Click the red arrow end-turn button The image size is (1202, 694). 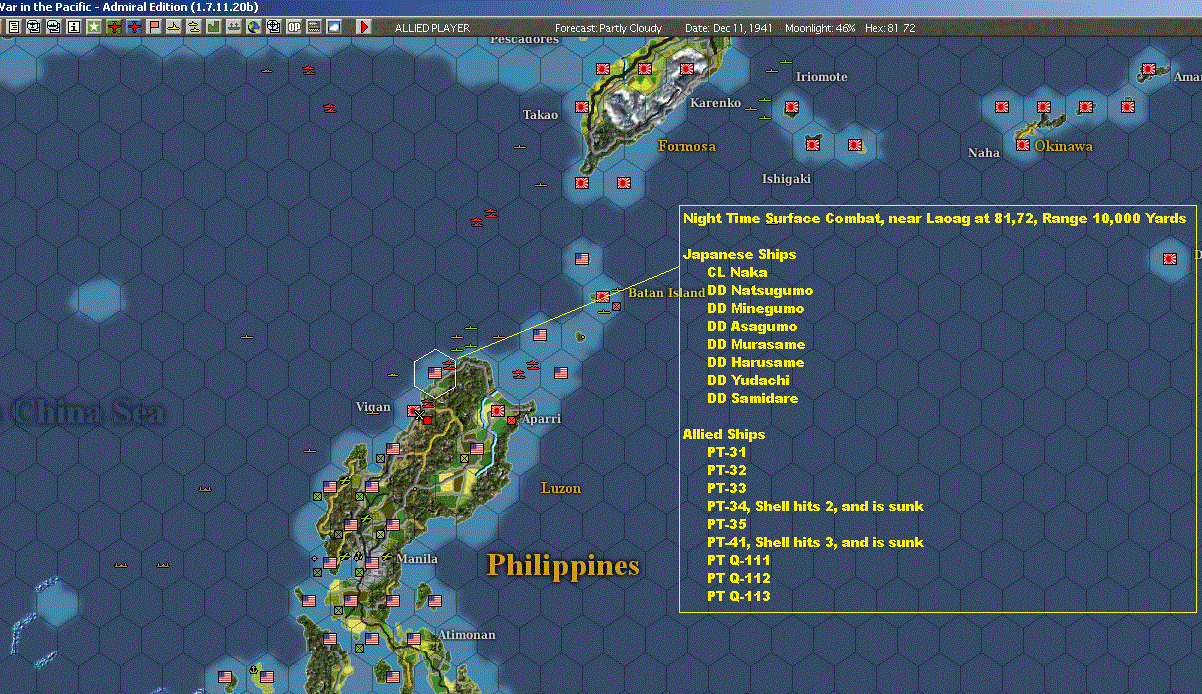(x=364, y=27)
